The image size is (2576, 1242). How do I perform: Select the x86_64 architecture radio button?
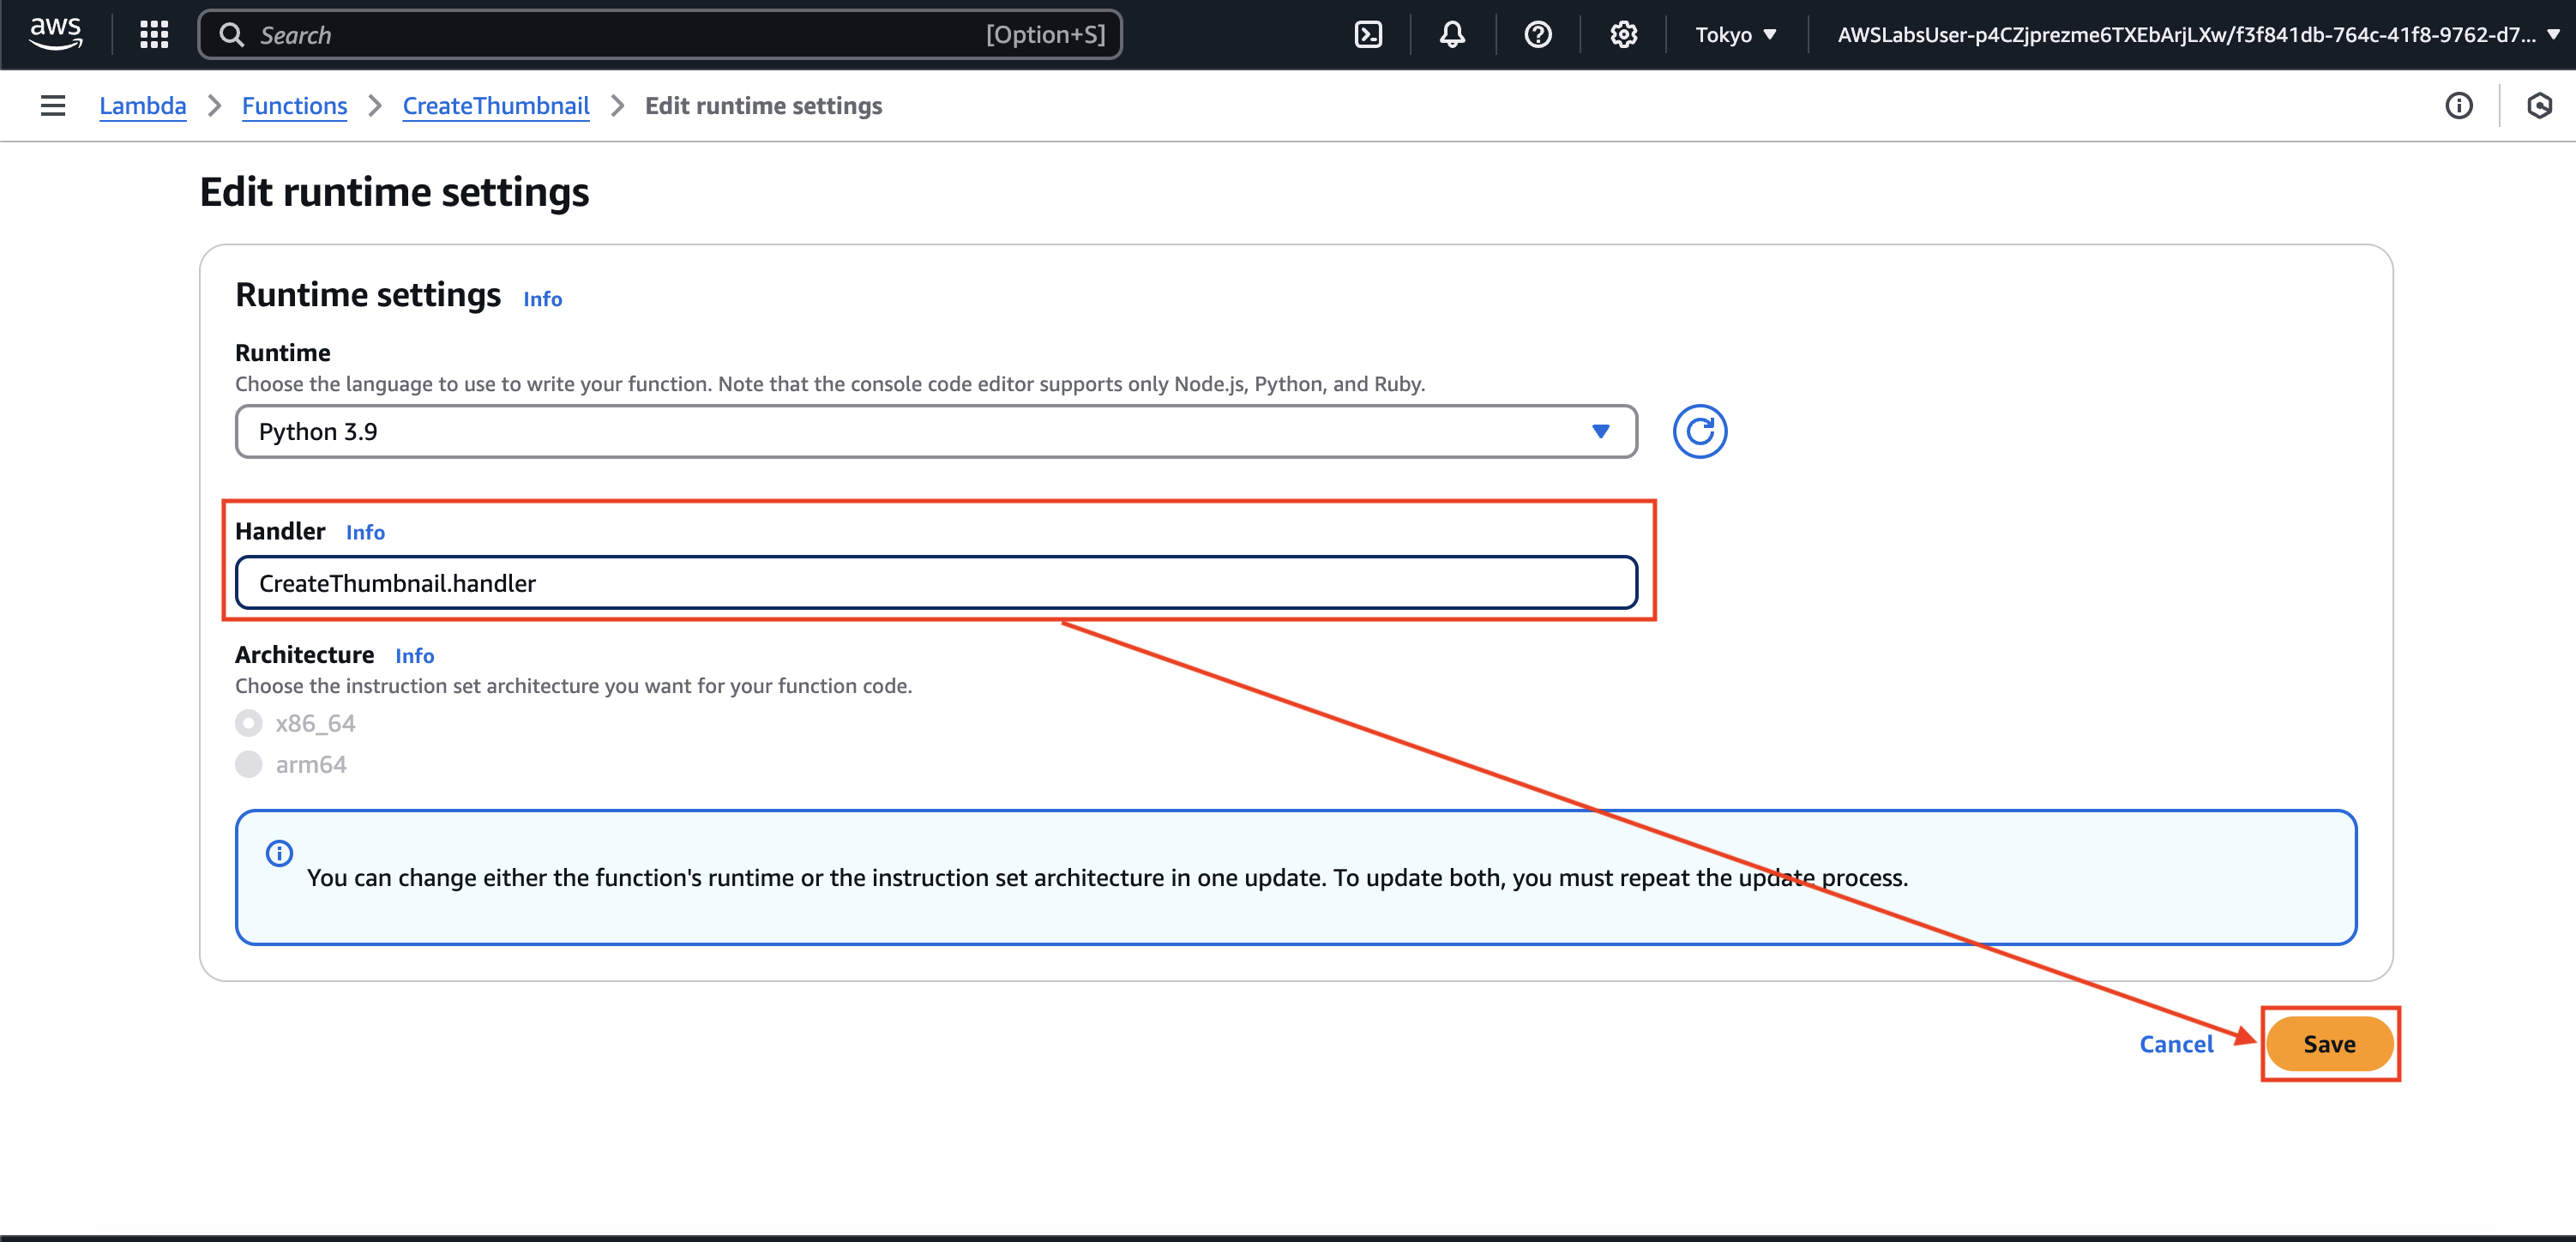(249, 723)
